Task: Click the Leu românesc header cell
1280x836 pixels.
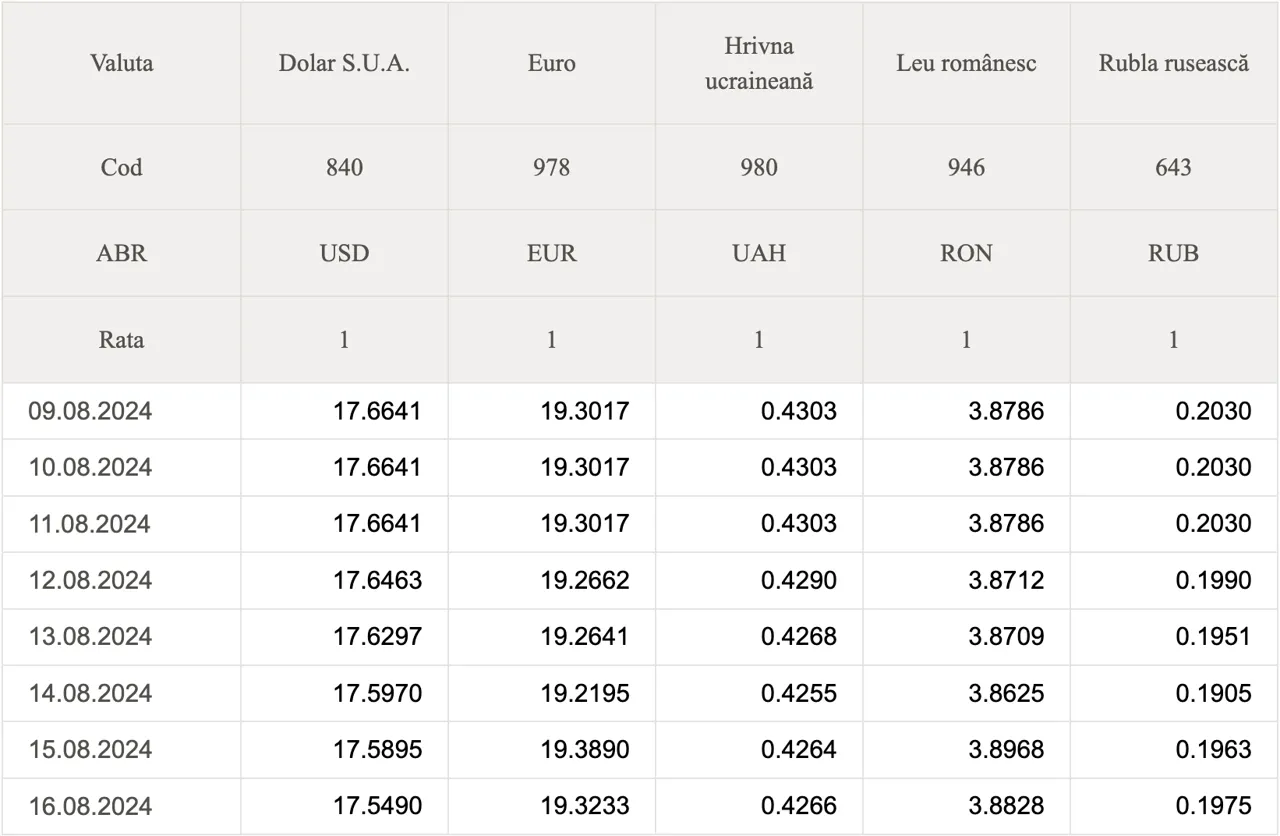Action: click(966, 63)
